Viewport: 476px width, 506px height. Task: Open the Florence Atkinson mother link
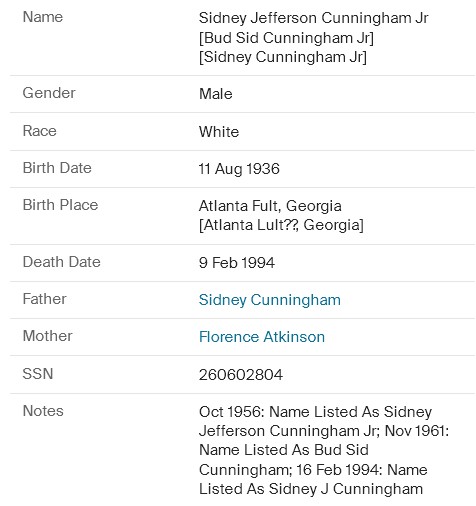coord(262,337)
